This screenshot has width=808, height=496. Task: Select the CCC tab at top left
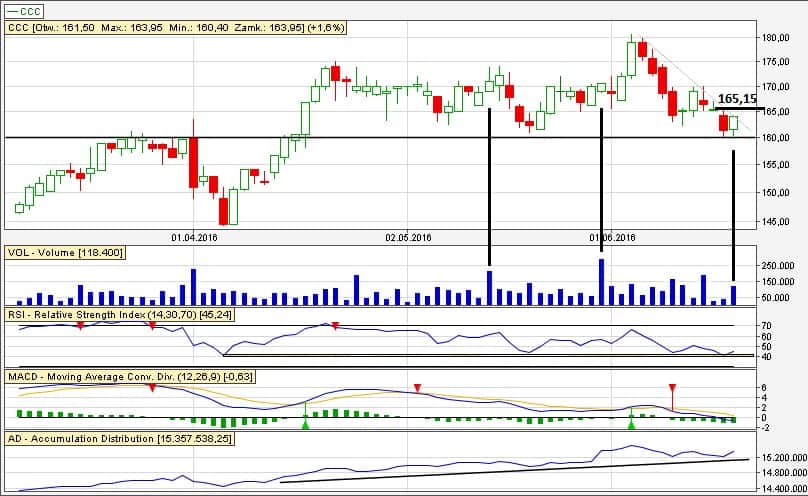tap(25, 10)
